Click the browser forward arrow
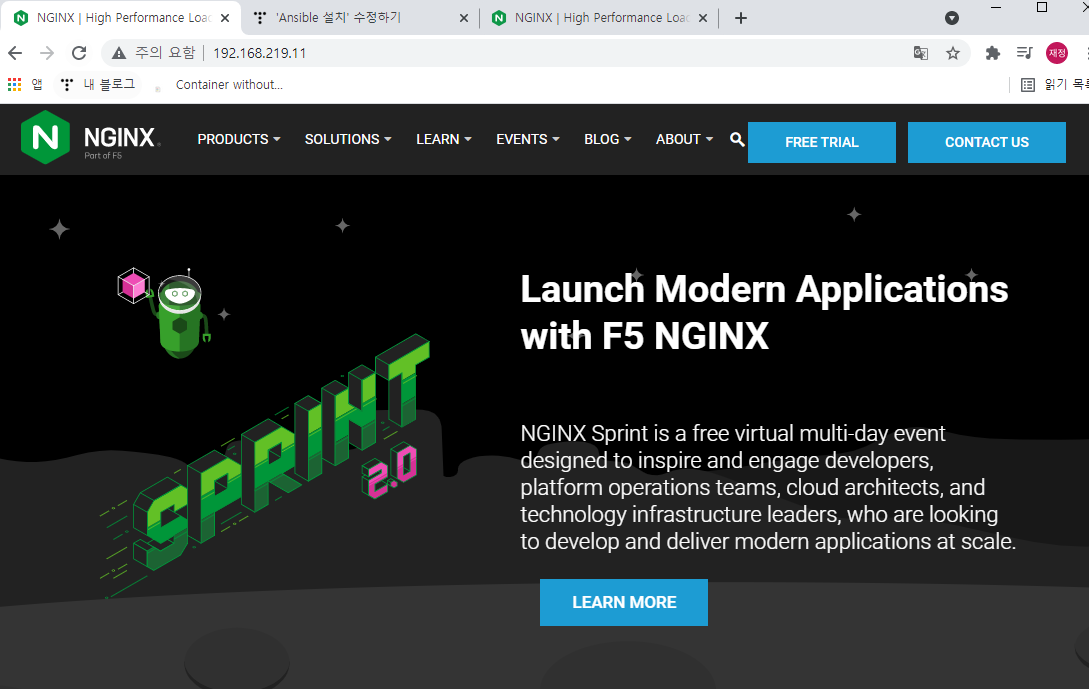The height and width of the screenshot is (689, 1089). tap(47, 53)
